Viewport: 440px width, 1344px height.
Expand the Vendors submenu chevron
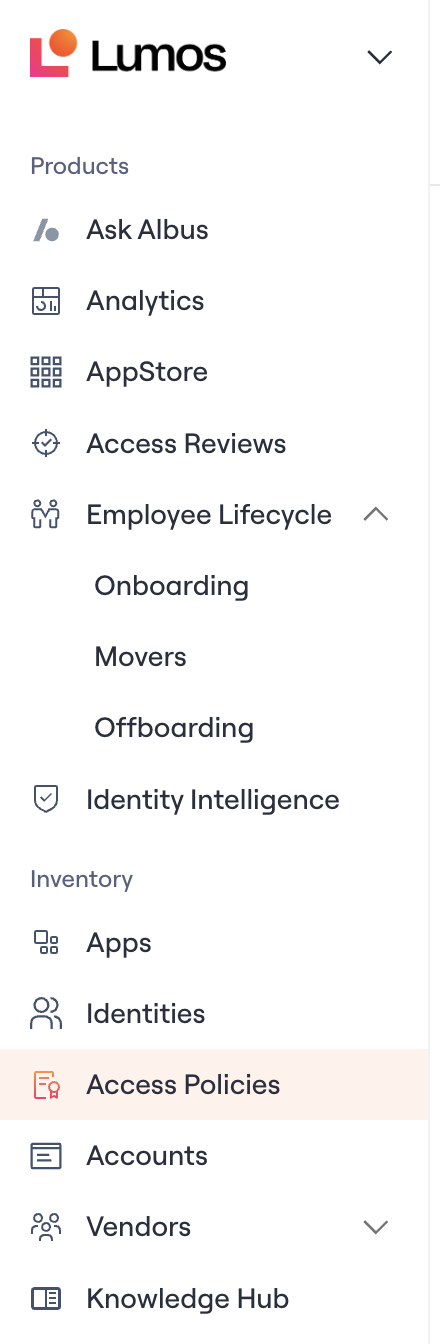(376, 1227)
